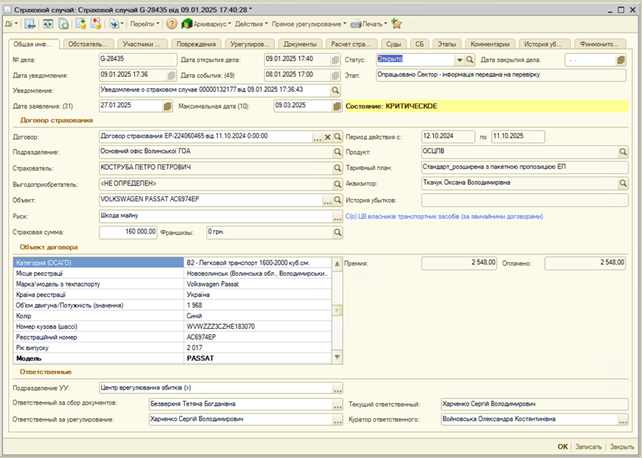642x458 pixels.
Task: Open the Действия menu
Action: point(251,24)
